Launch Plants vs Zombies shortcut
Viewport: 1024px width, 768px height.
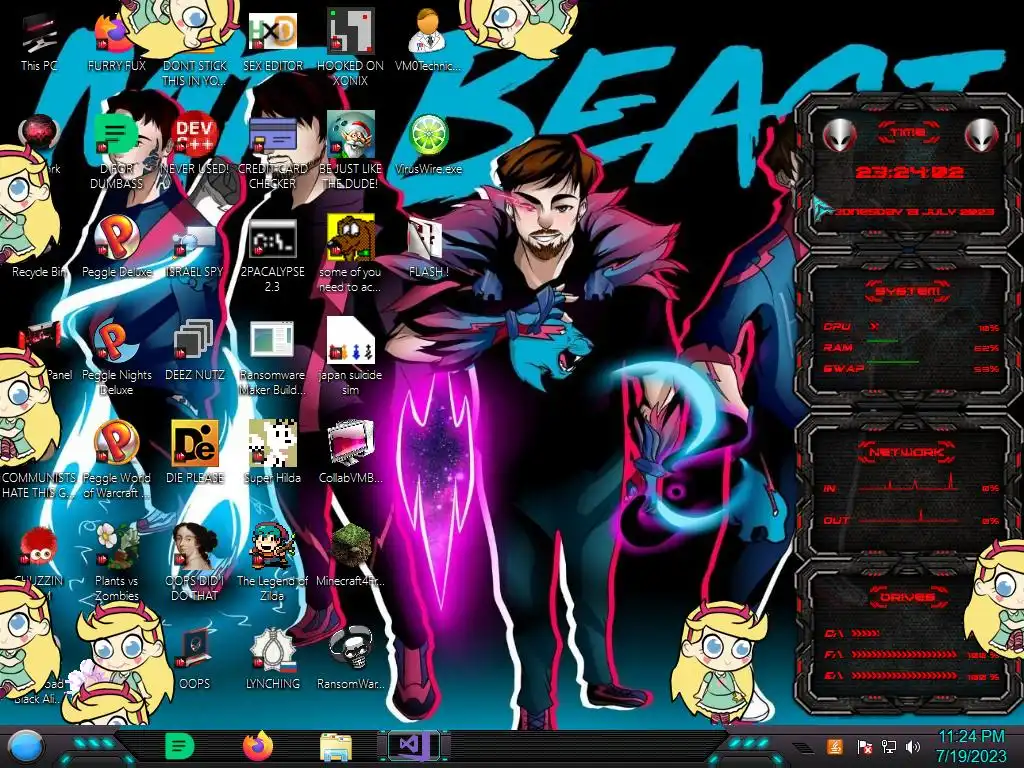click(x=116, y=563)
